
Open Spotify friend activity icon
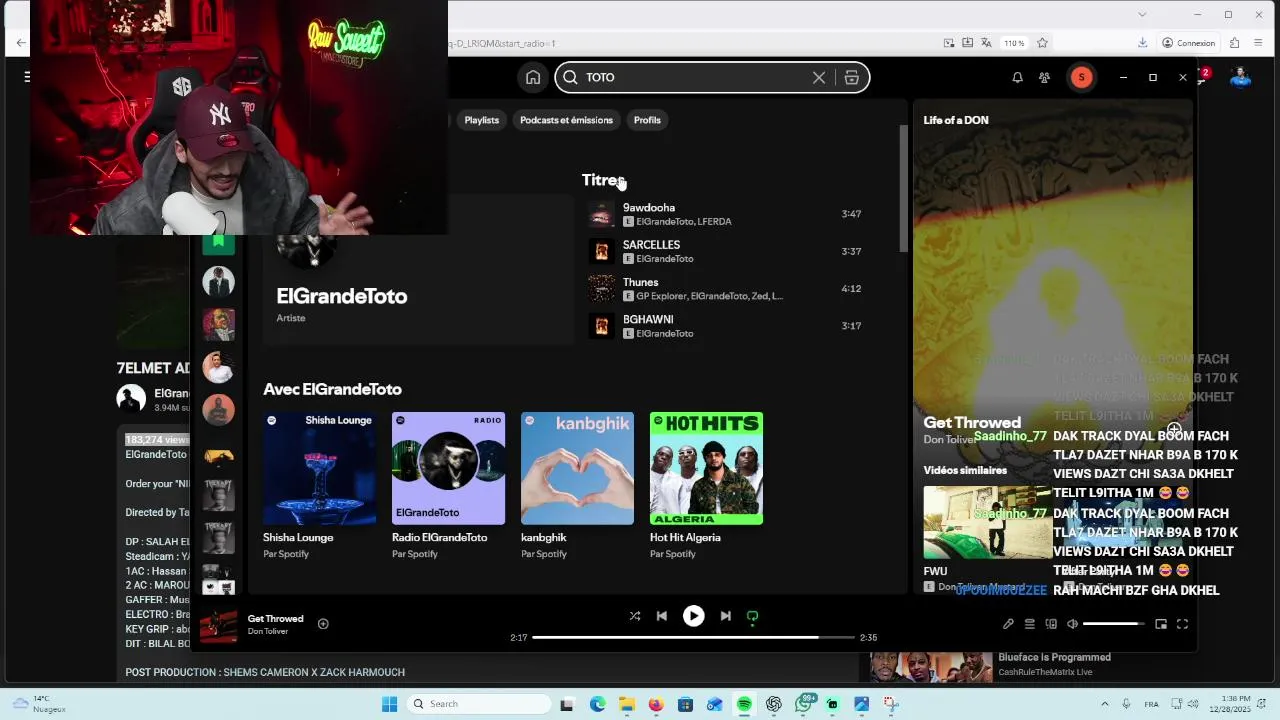click(x=1044, y=77)
